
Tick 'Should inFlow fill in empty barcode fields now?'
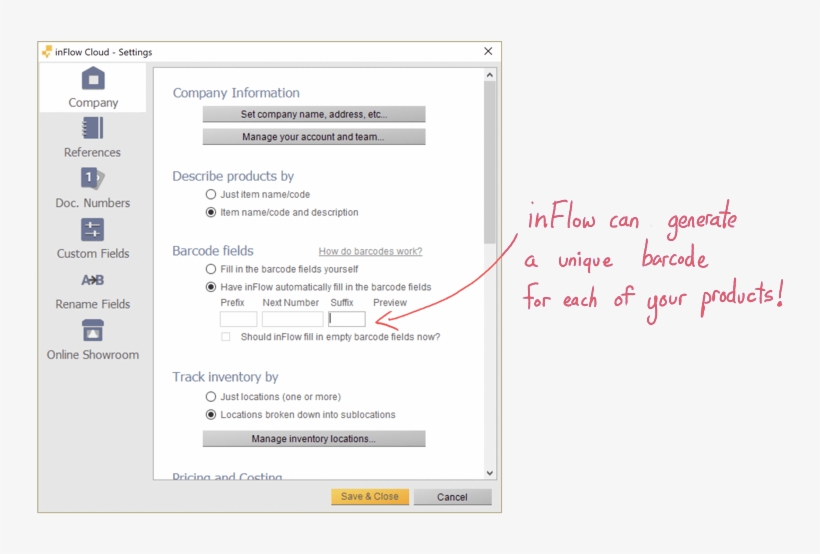point(225,336)
